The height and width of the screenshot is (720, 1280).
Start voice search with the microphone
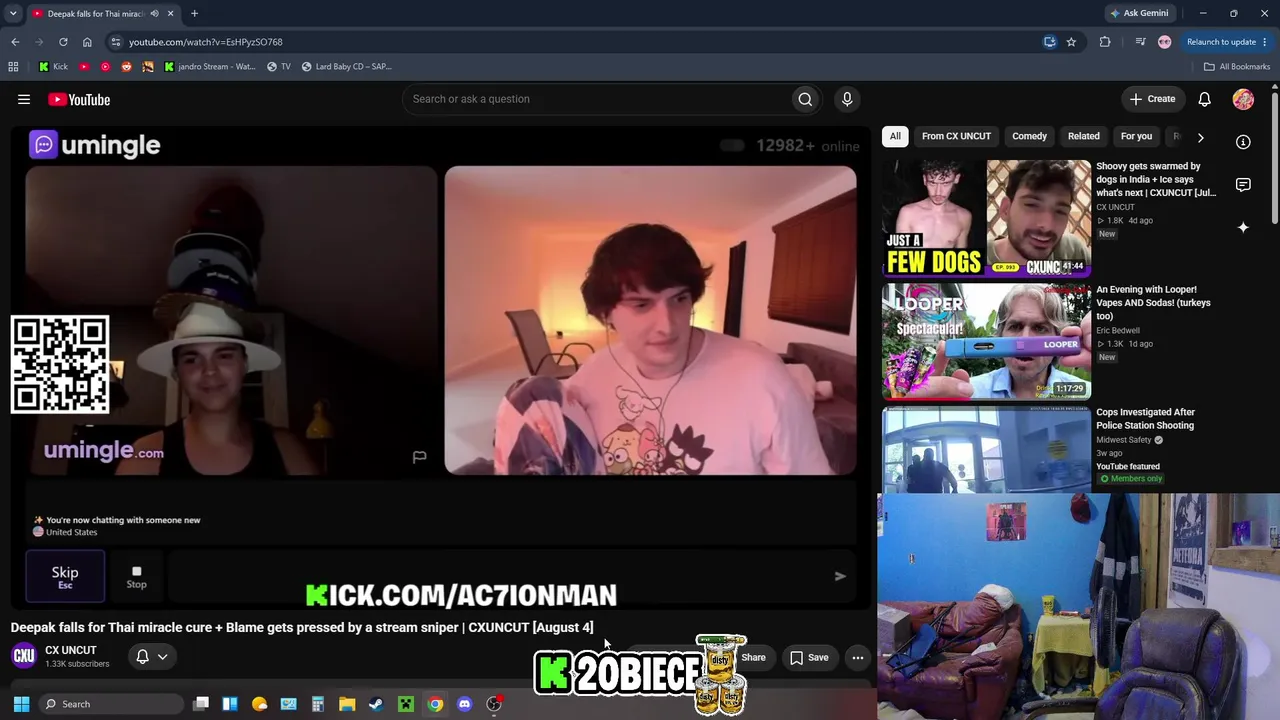click(847, 99)
